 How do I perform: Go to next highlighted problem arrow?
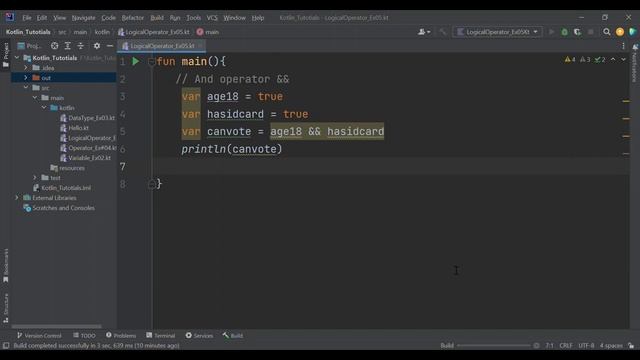(623, 60)
